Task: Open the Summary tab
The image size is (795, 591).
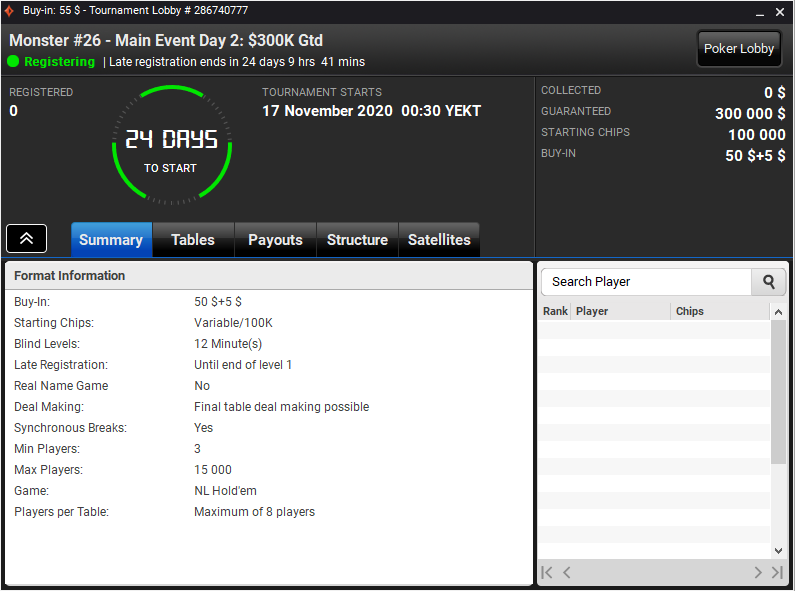Action: (x=112, y=240)
